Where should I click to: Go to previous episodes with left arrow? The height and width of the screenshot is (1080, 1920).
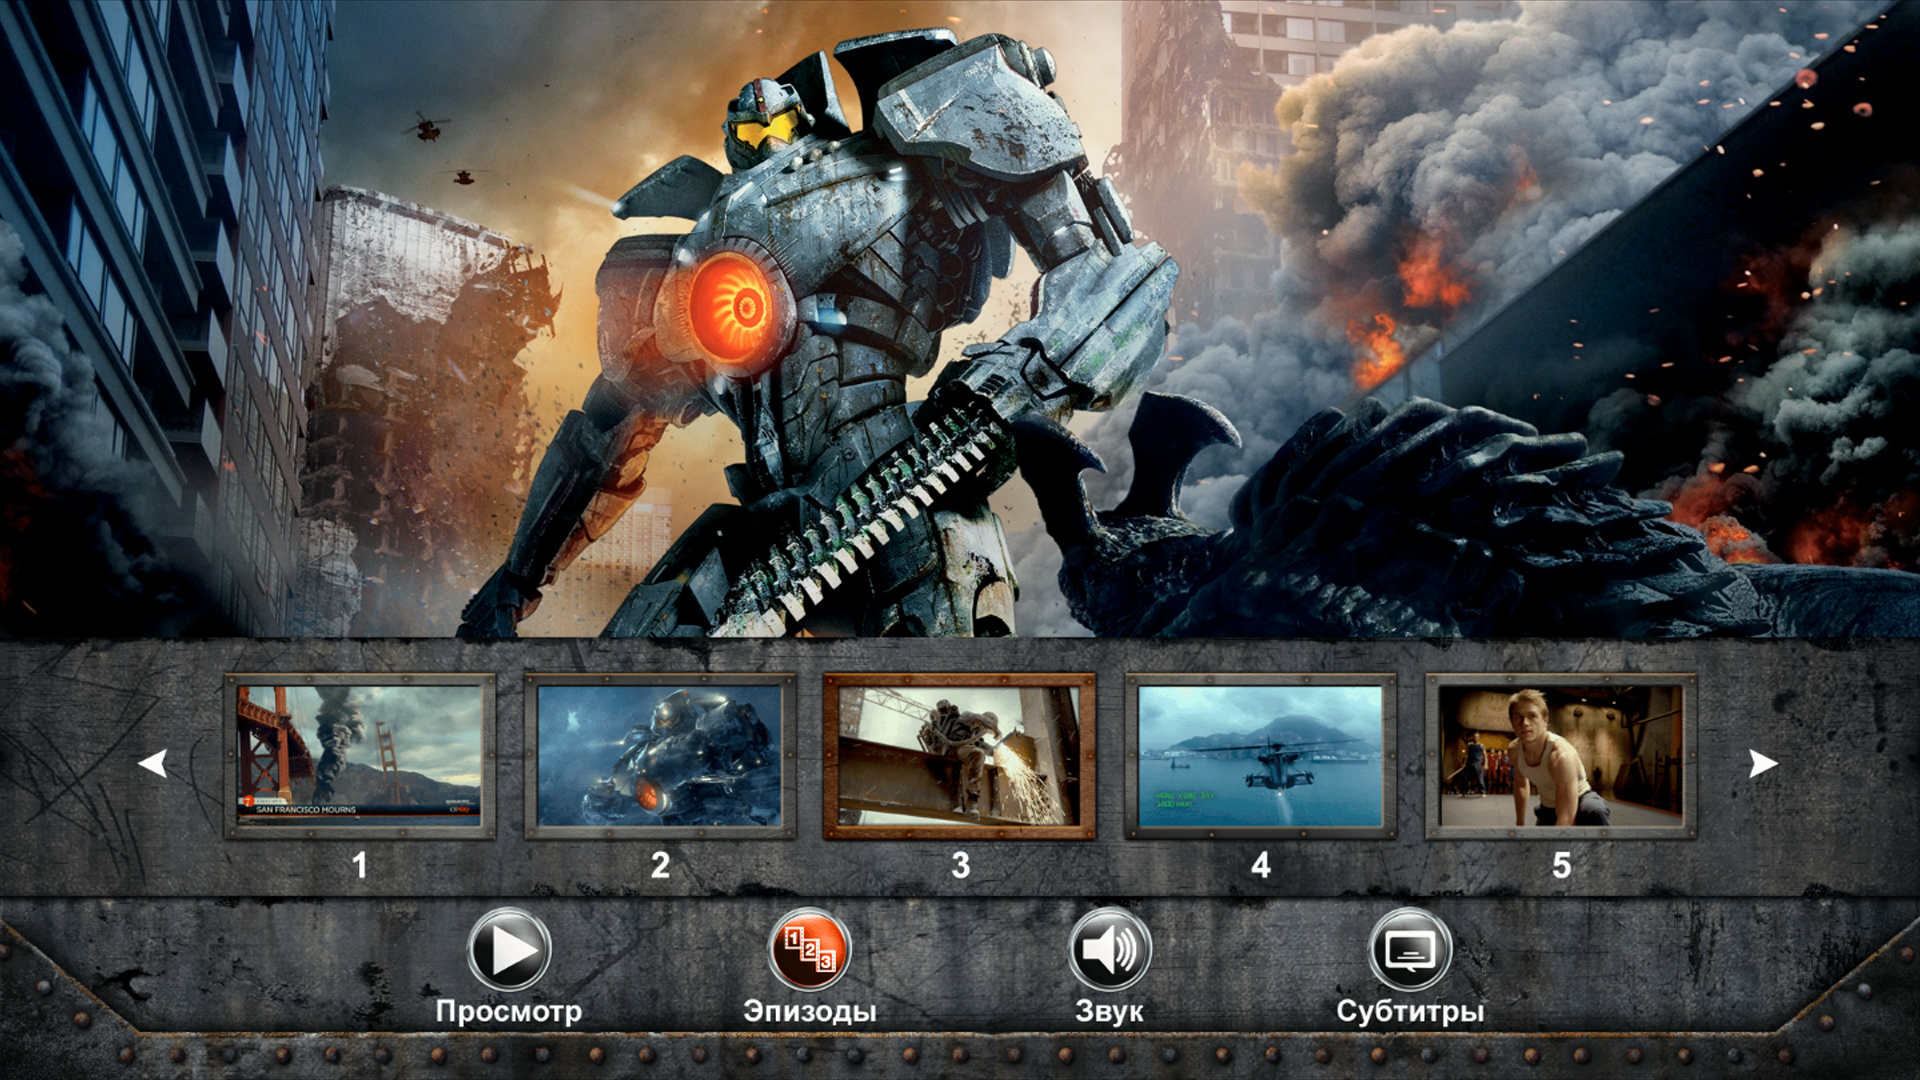tap(153, 764)
